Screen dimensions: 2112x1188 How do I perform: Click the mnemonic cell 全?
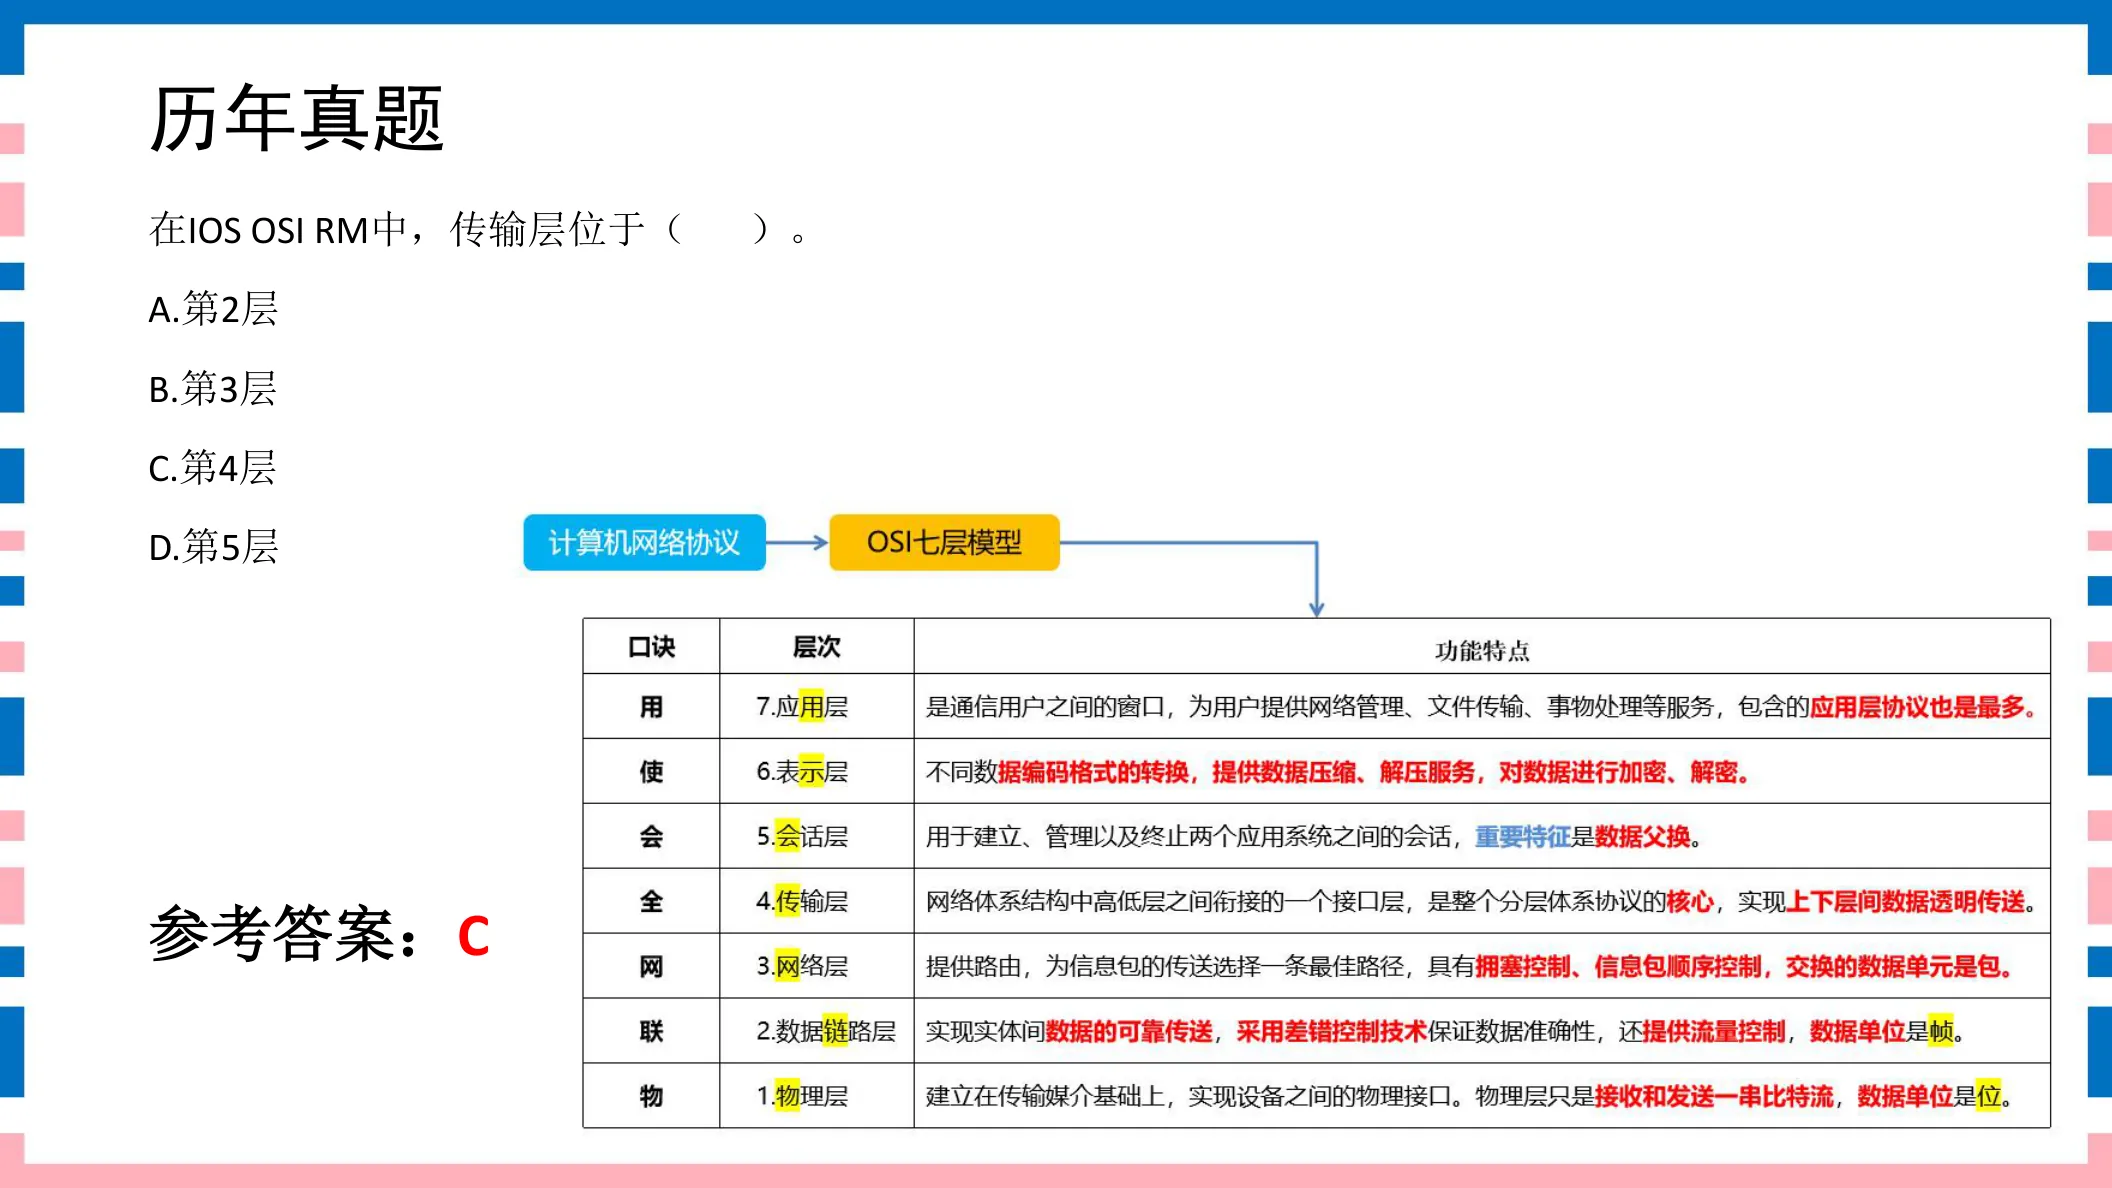click(651, 901)
